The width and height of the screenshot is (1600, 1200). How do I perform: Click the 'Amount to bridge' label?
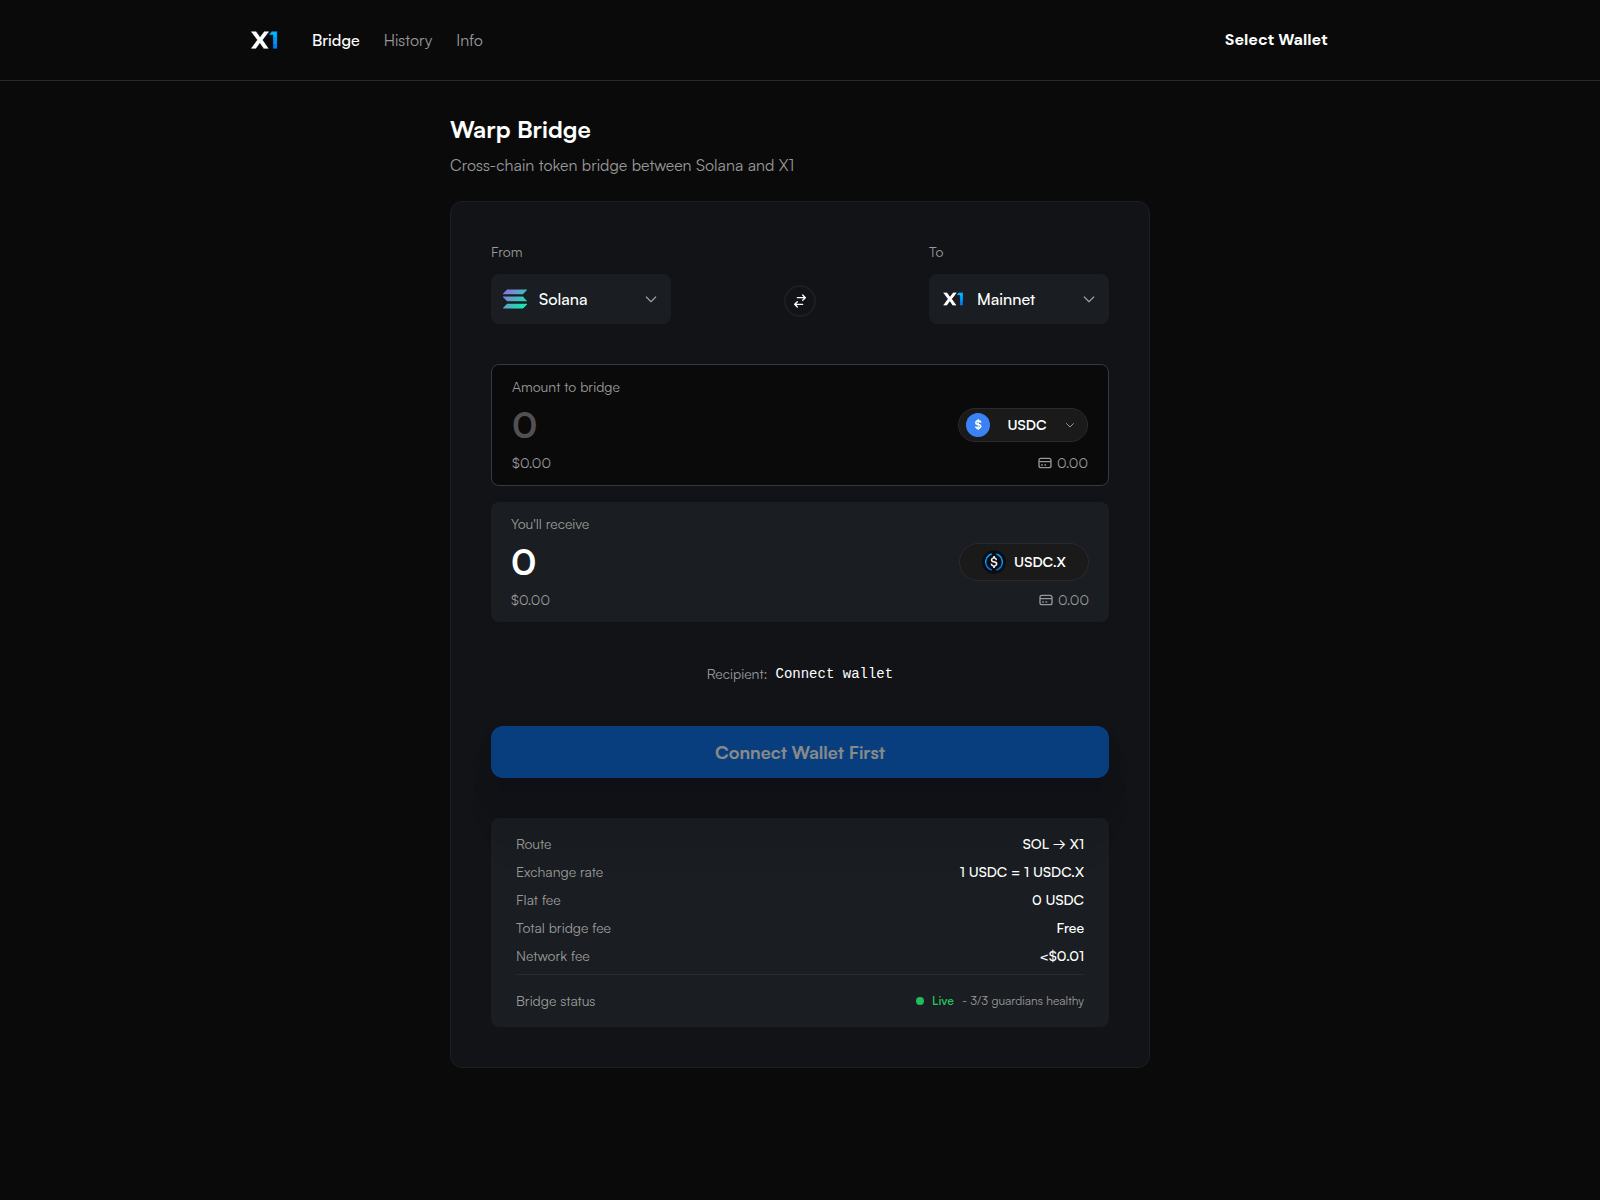[566, 387]
